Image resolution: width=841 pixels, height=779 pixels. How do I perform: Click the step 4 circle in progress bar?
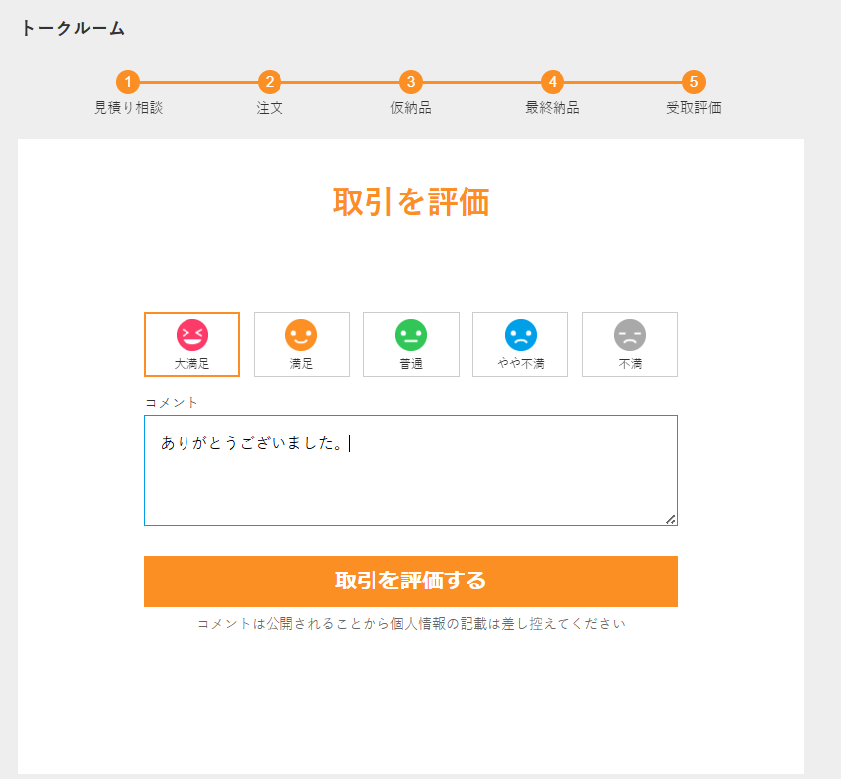click(x=552, y=82)
